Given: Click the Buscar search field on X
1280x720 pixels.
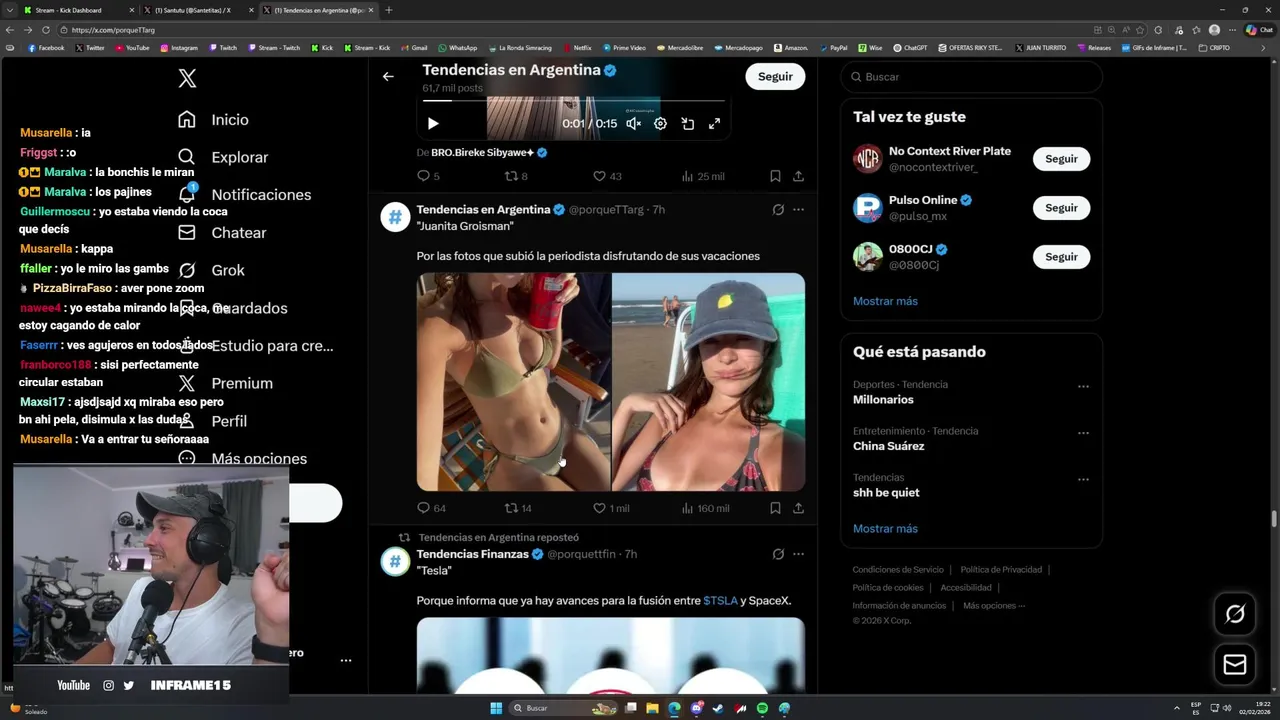Looking at the screenshot, I should pos(971,77).
